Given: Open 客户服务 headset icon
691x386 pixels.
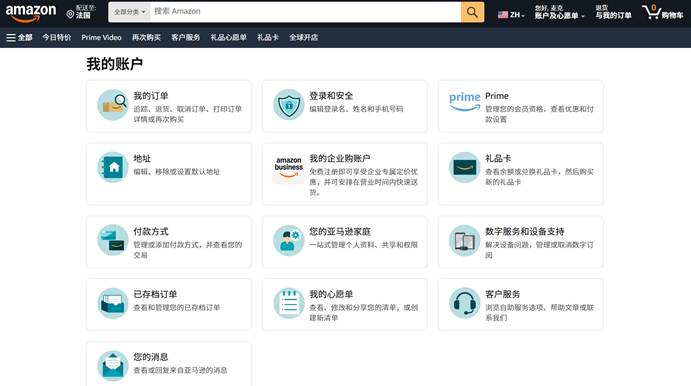Looking at the screenshot, I should (x=464, y=303).
